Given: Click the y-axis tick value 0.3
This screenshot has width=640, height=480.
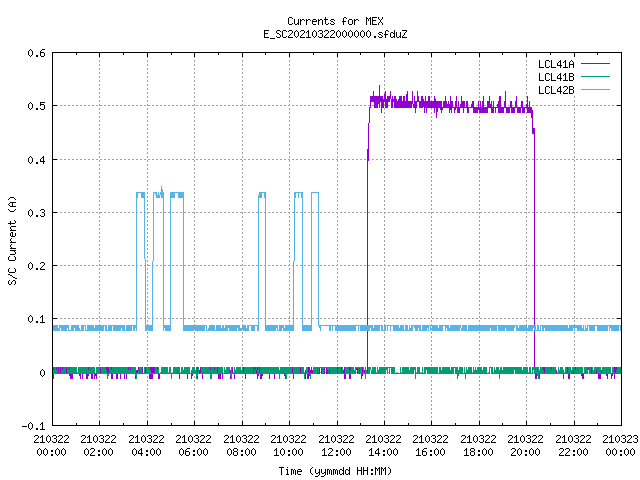Looking at the screenshot, I should click(36, 213).
